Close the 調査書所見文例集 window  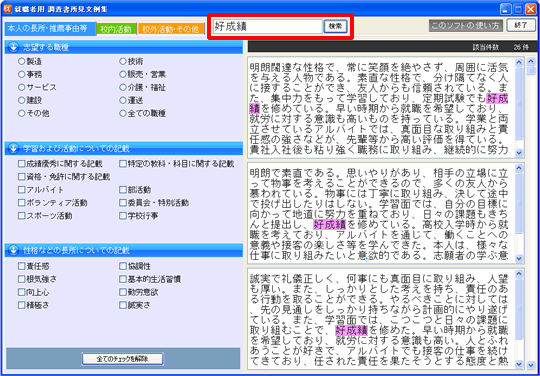click(x=530, y=9)
